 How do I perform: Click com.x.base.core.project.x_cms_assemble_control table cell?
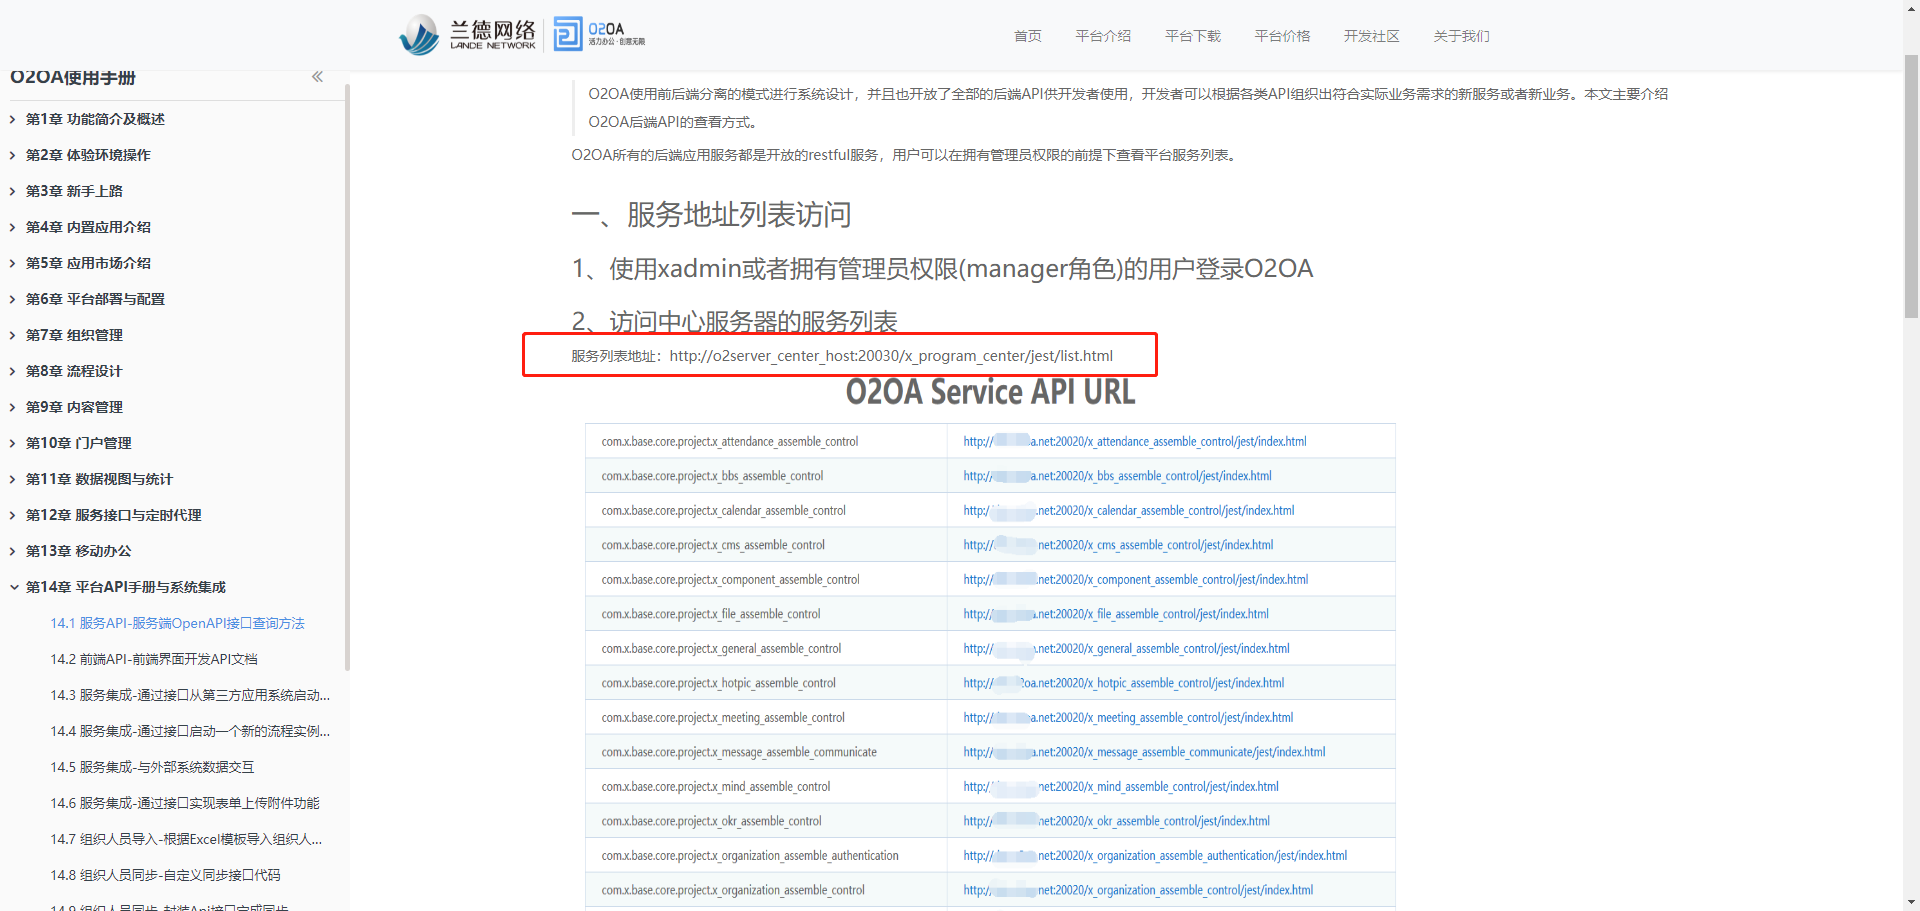766,545
